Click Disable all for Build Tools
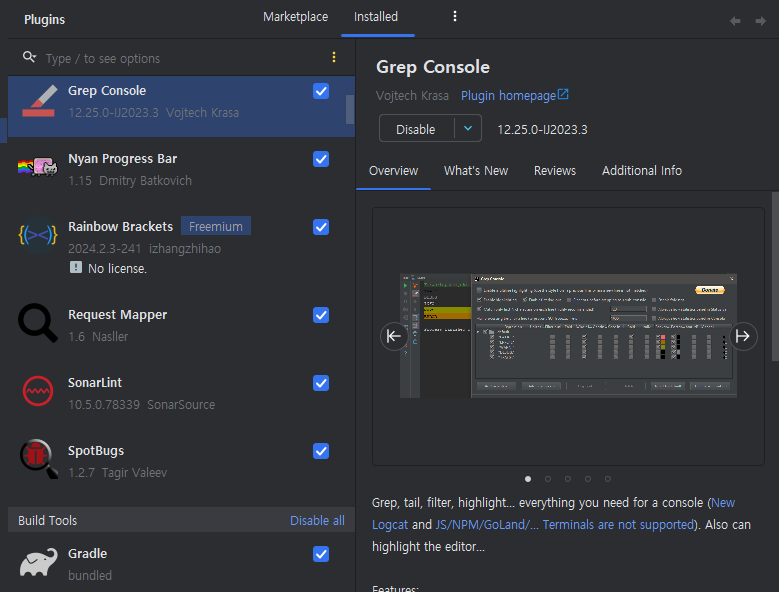Viewport: 779px width, 592px height. (317, 520)
